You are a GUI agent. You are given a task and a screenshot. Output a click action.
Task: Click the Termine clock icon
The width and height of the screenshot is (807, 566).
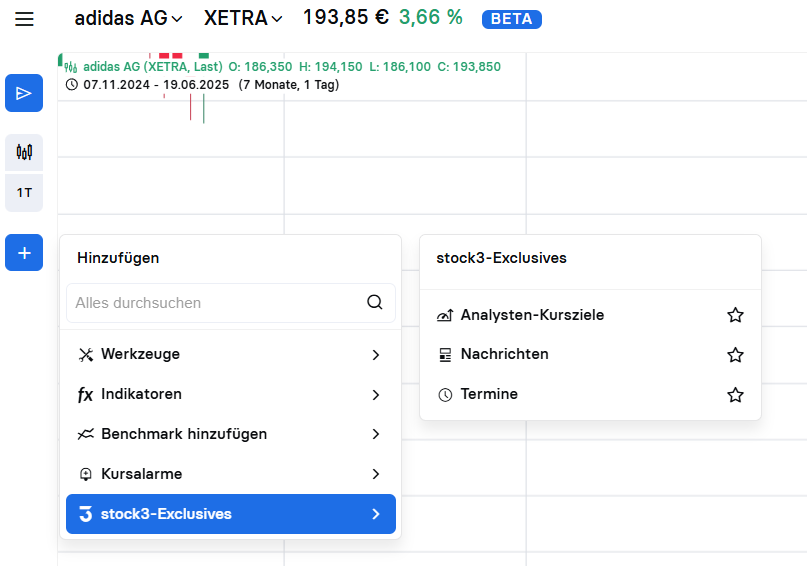click(446, 395)
